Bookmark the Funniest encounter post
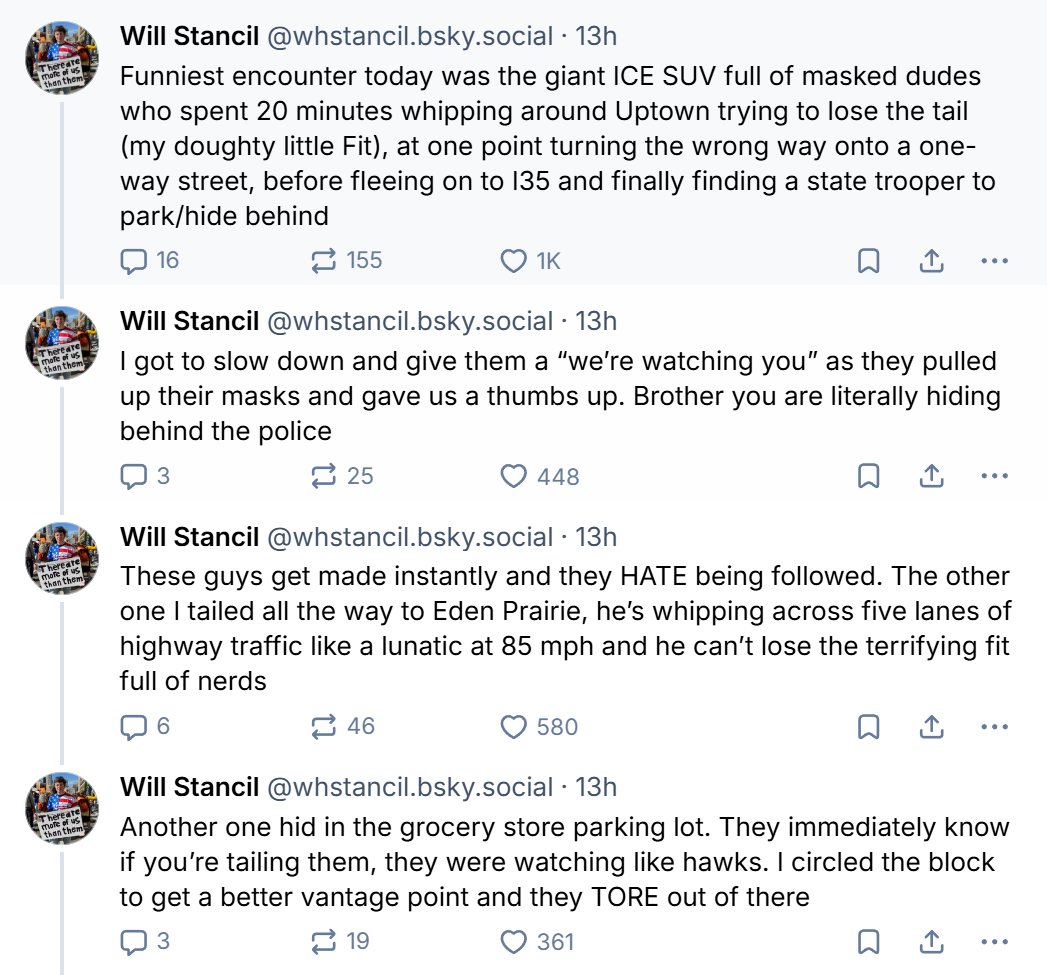 869,261
